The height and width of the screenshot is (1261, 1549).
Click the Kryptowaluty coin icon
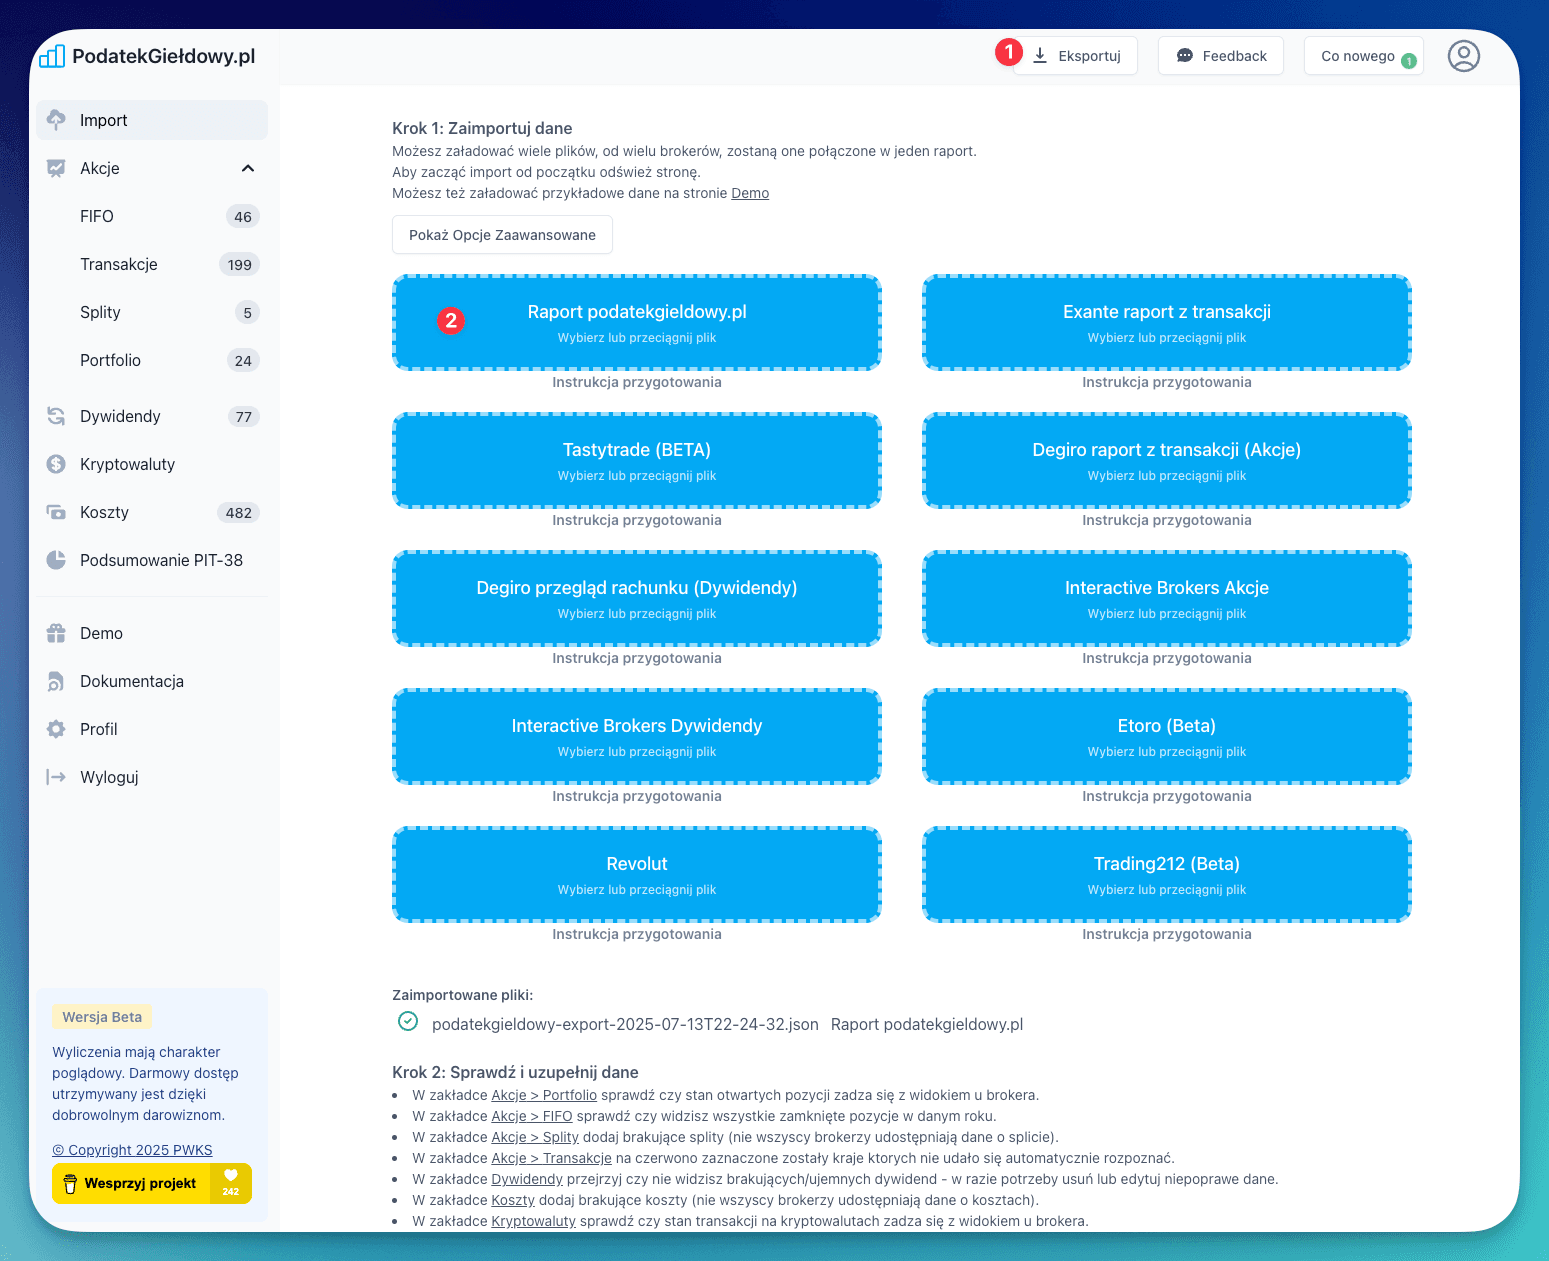56,464
